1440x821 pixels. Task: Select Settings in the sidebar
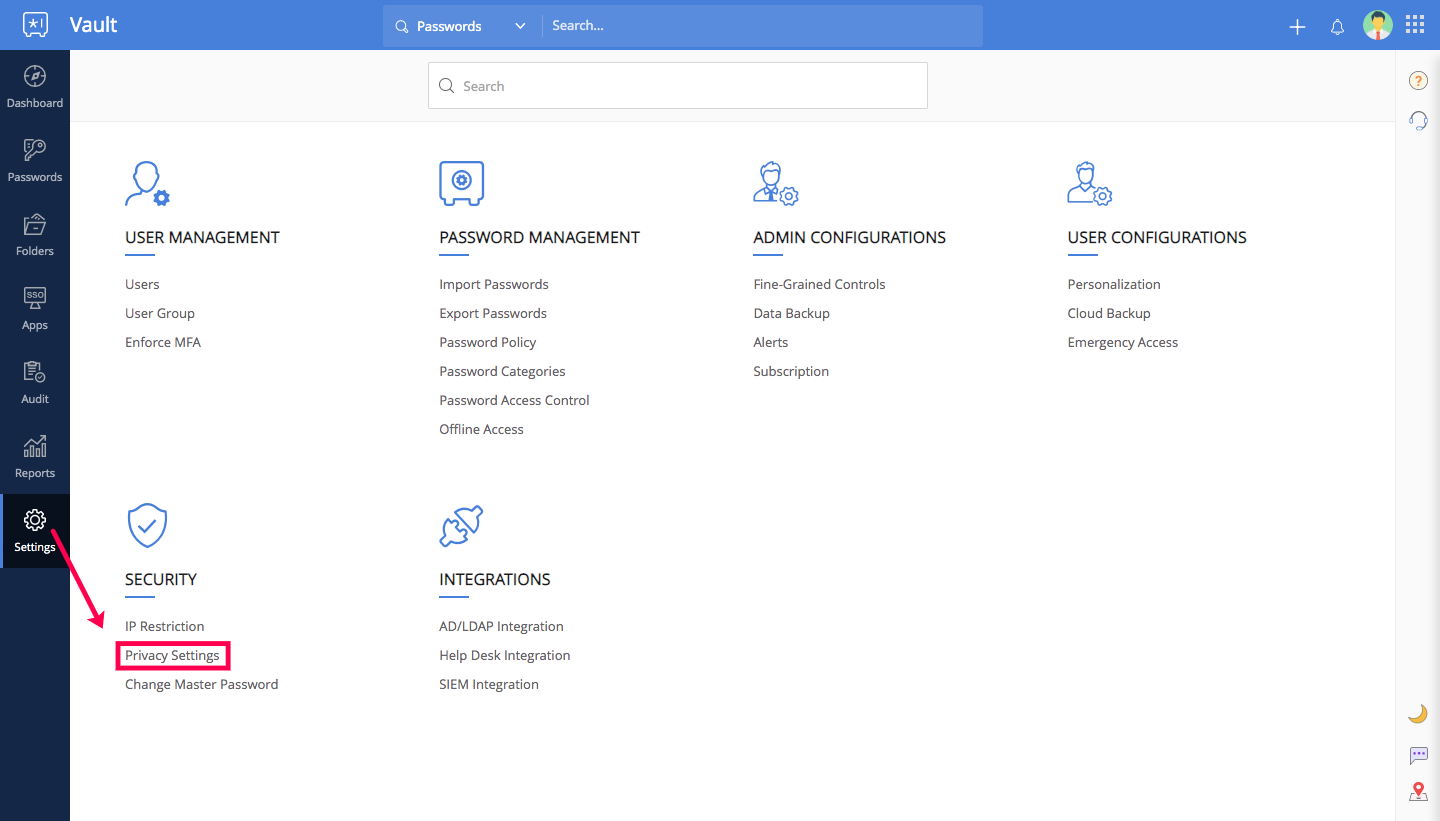pos(35,531)
